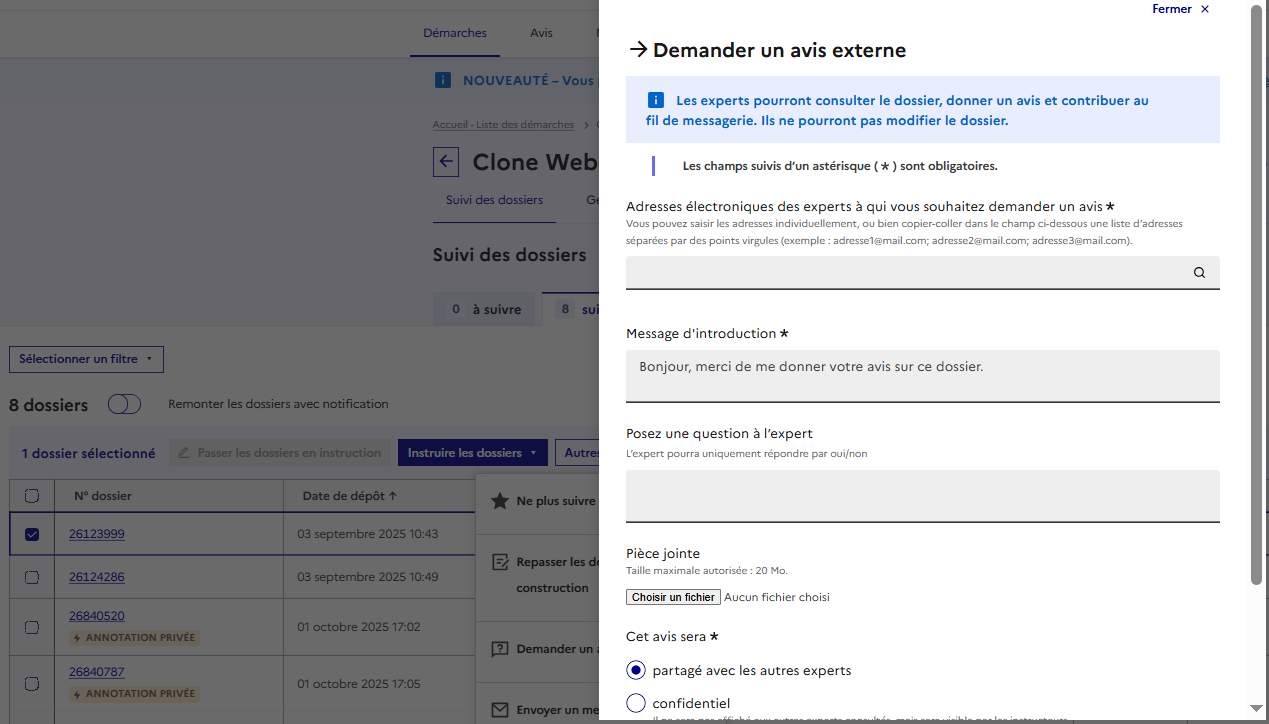Tick the select-all checkbox in table header
Image resolution: width=1269 pixels, height=724 pixels.
tap(32, 496)
